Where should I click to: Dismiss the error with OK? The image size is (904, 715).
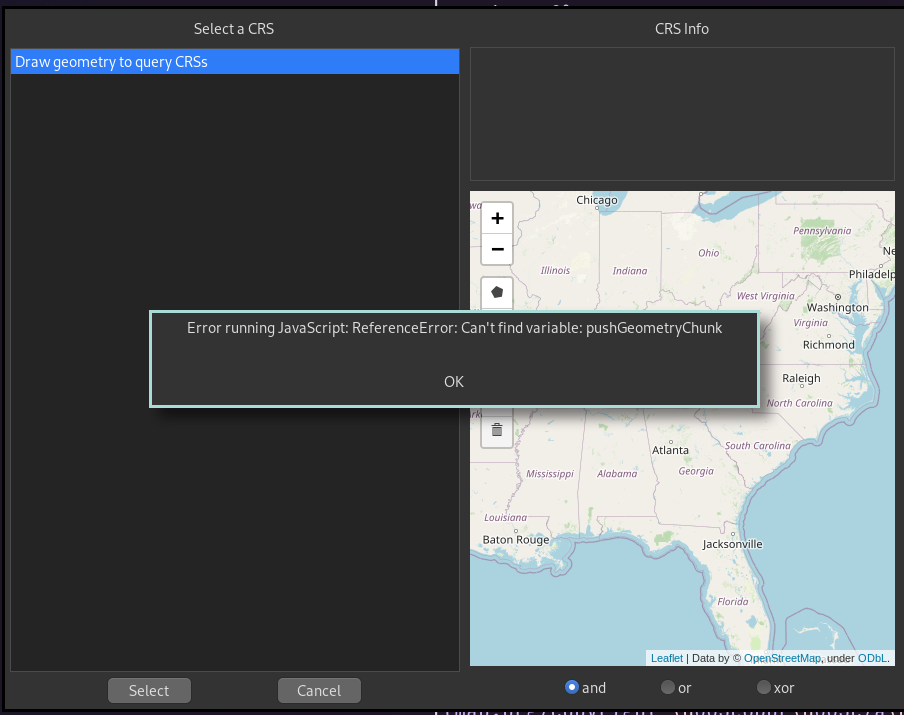pos(454,382)
